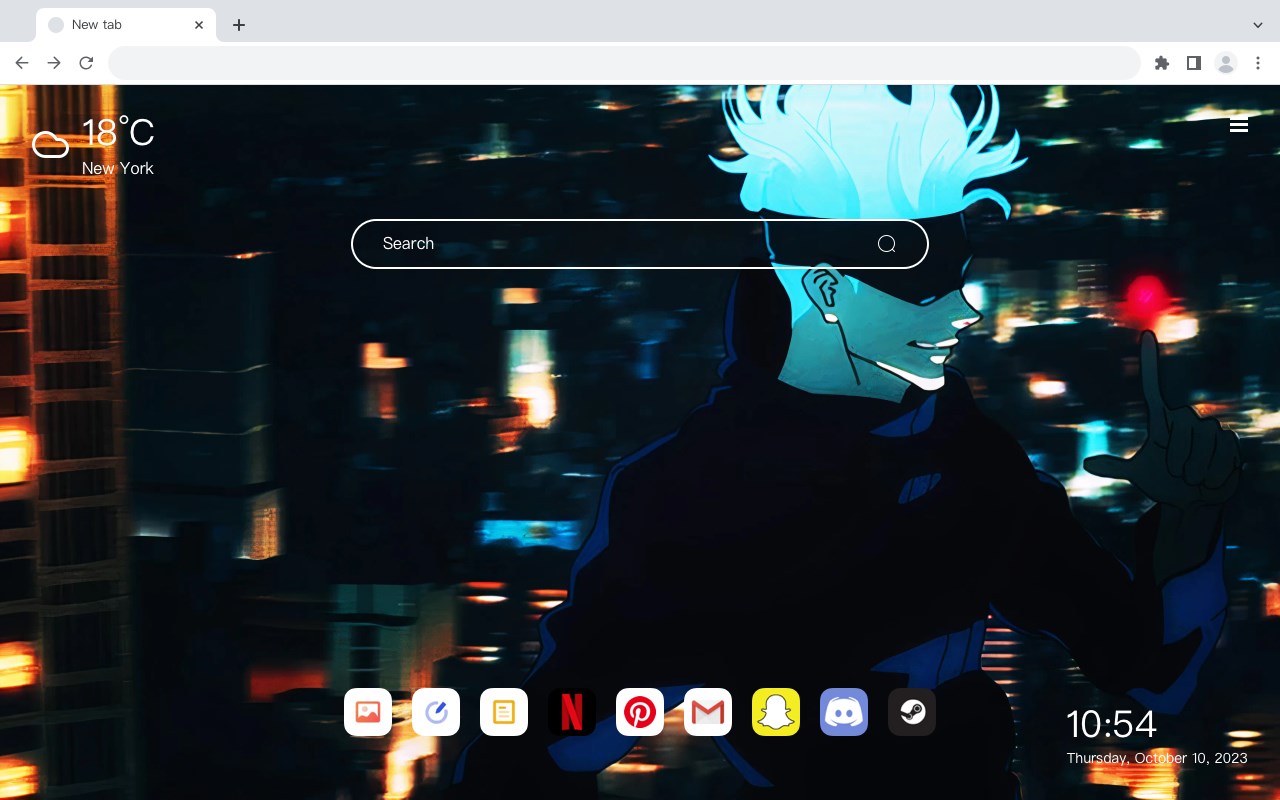Open a new browser tab
Screen dimensions: 1280x800
(x=238, y=25)
